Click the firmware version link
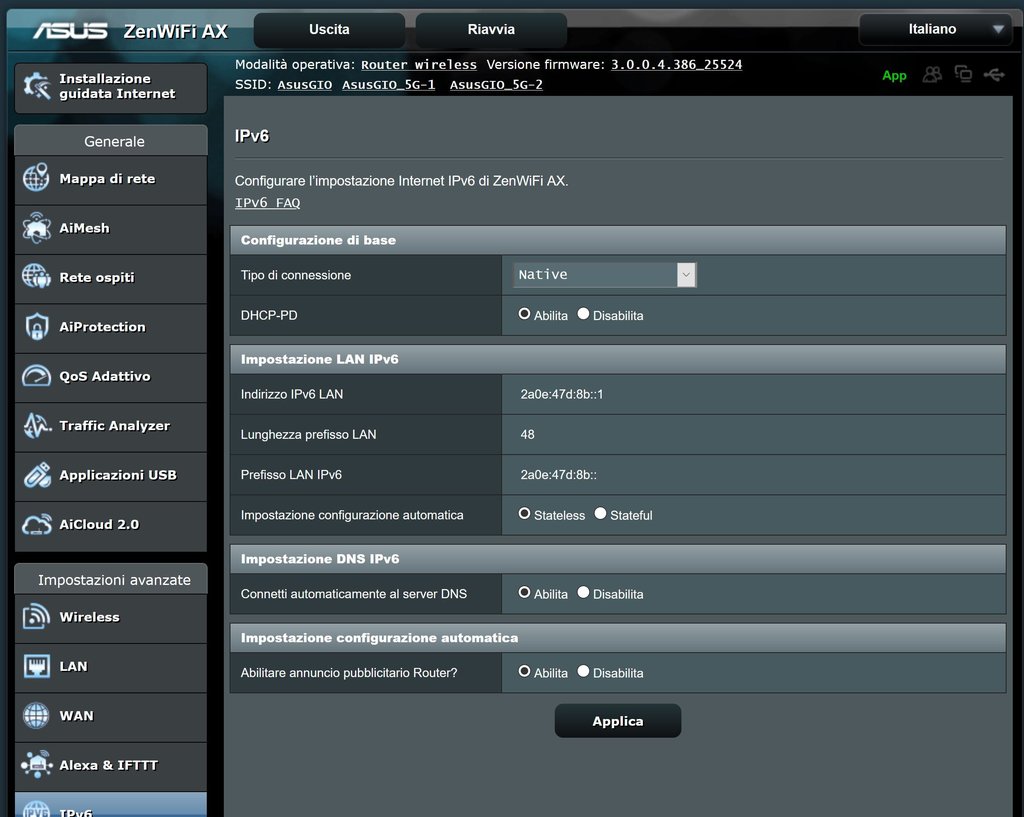The image size is (1024, 817). [676, 65]
